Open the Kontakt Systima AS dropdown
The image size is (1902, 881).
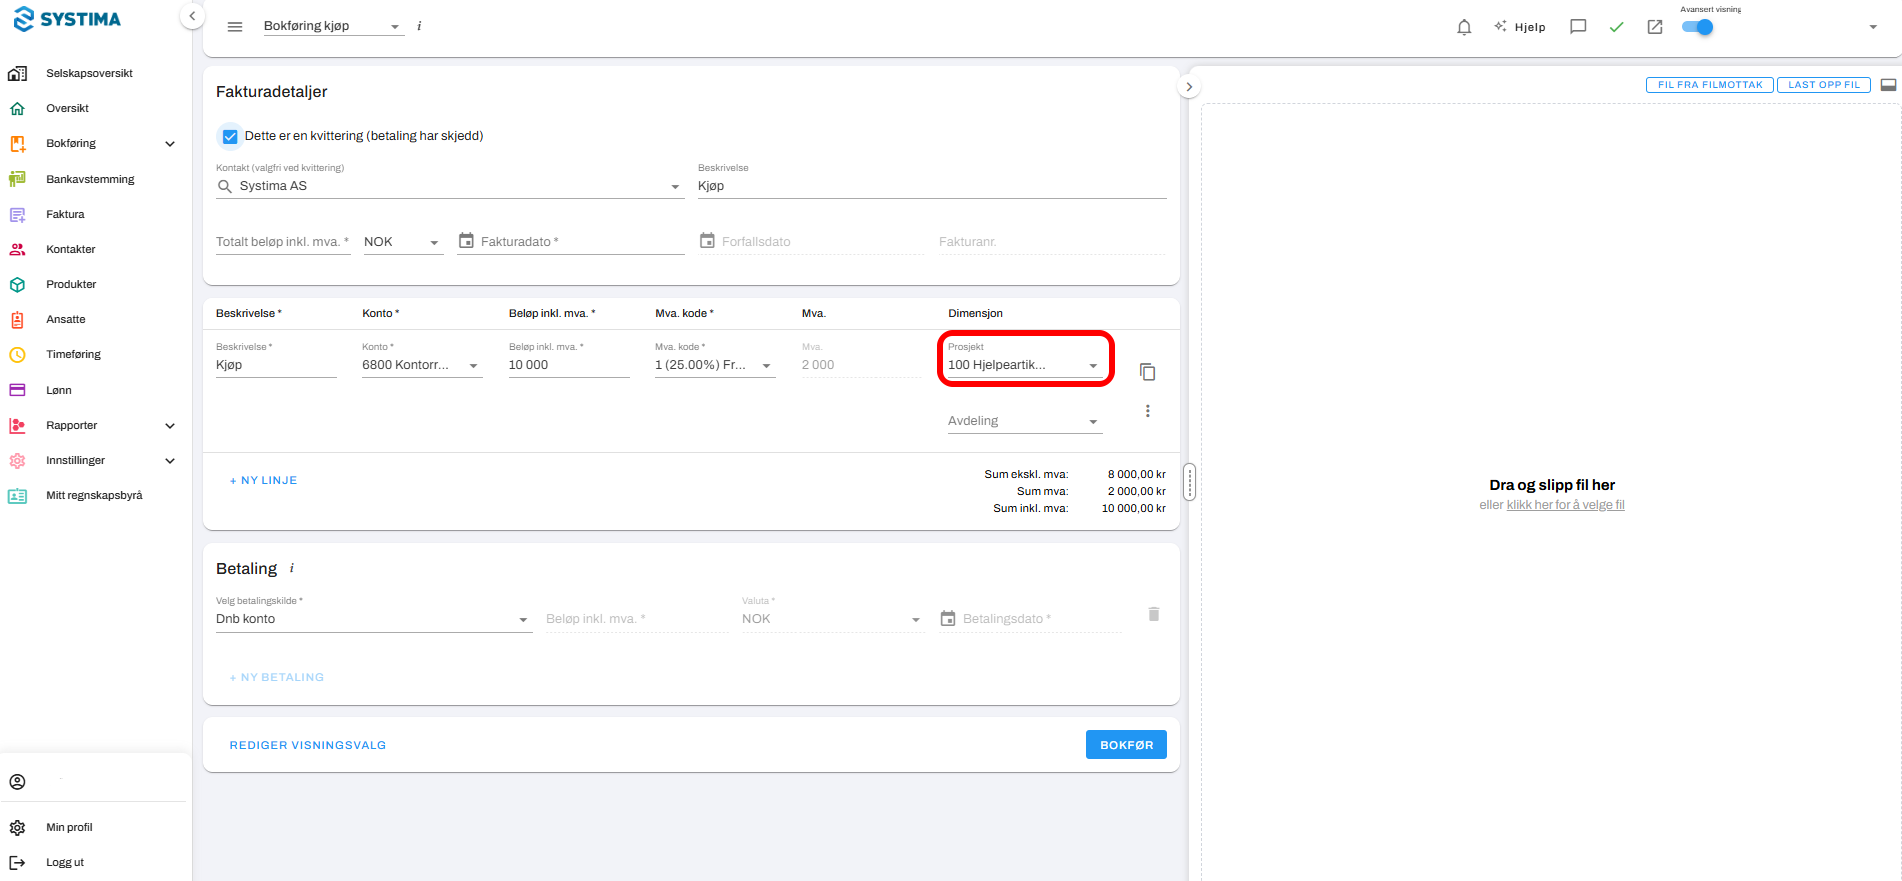pos(450,186)
